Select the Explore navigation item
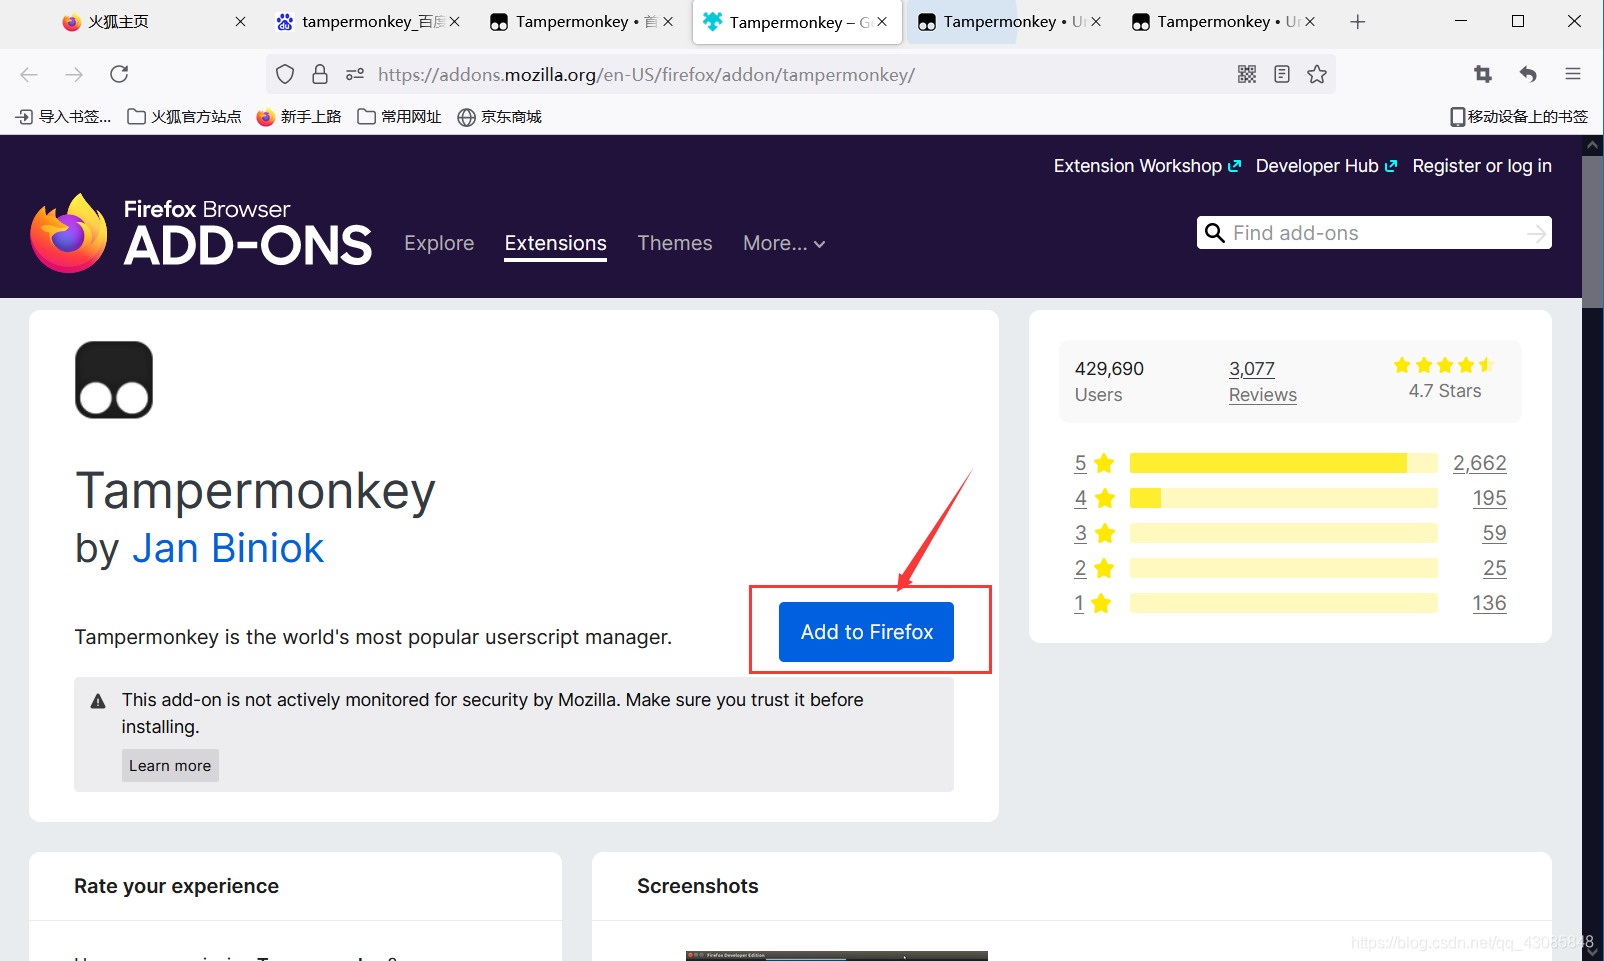 click(x=439, y=243)
